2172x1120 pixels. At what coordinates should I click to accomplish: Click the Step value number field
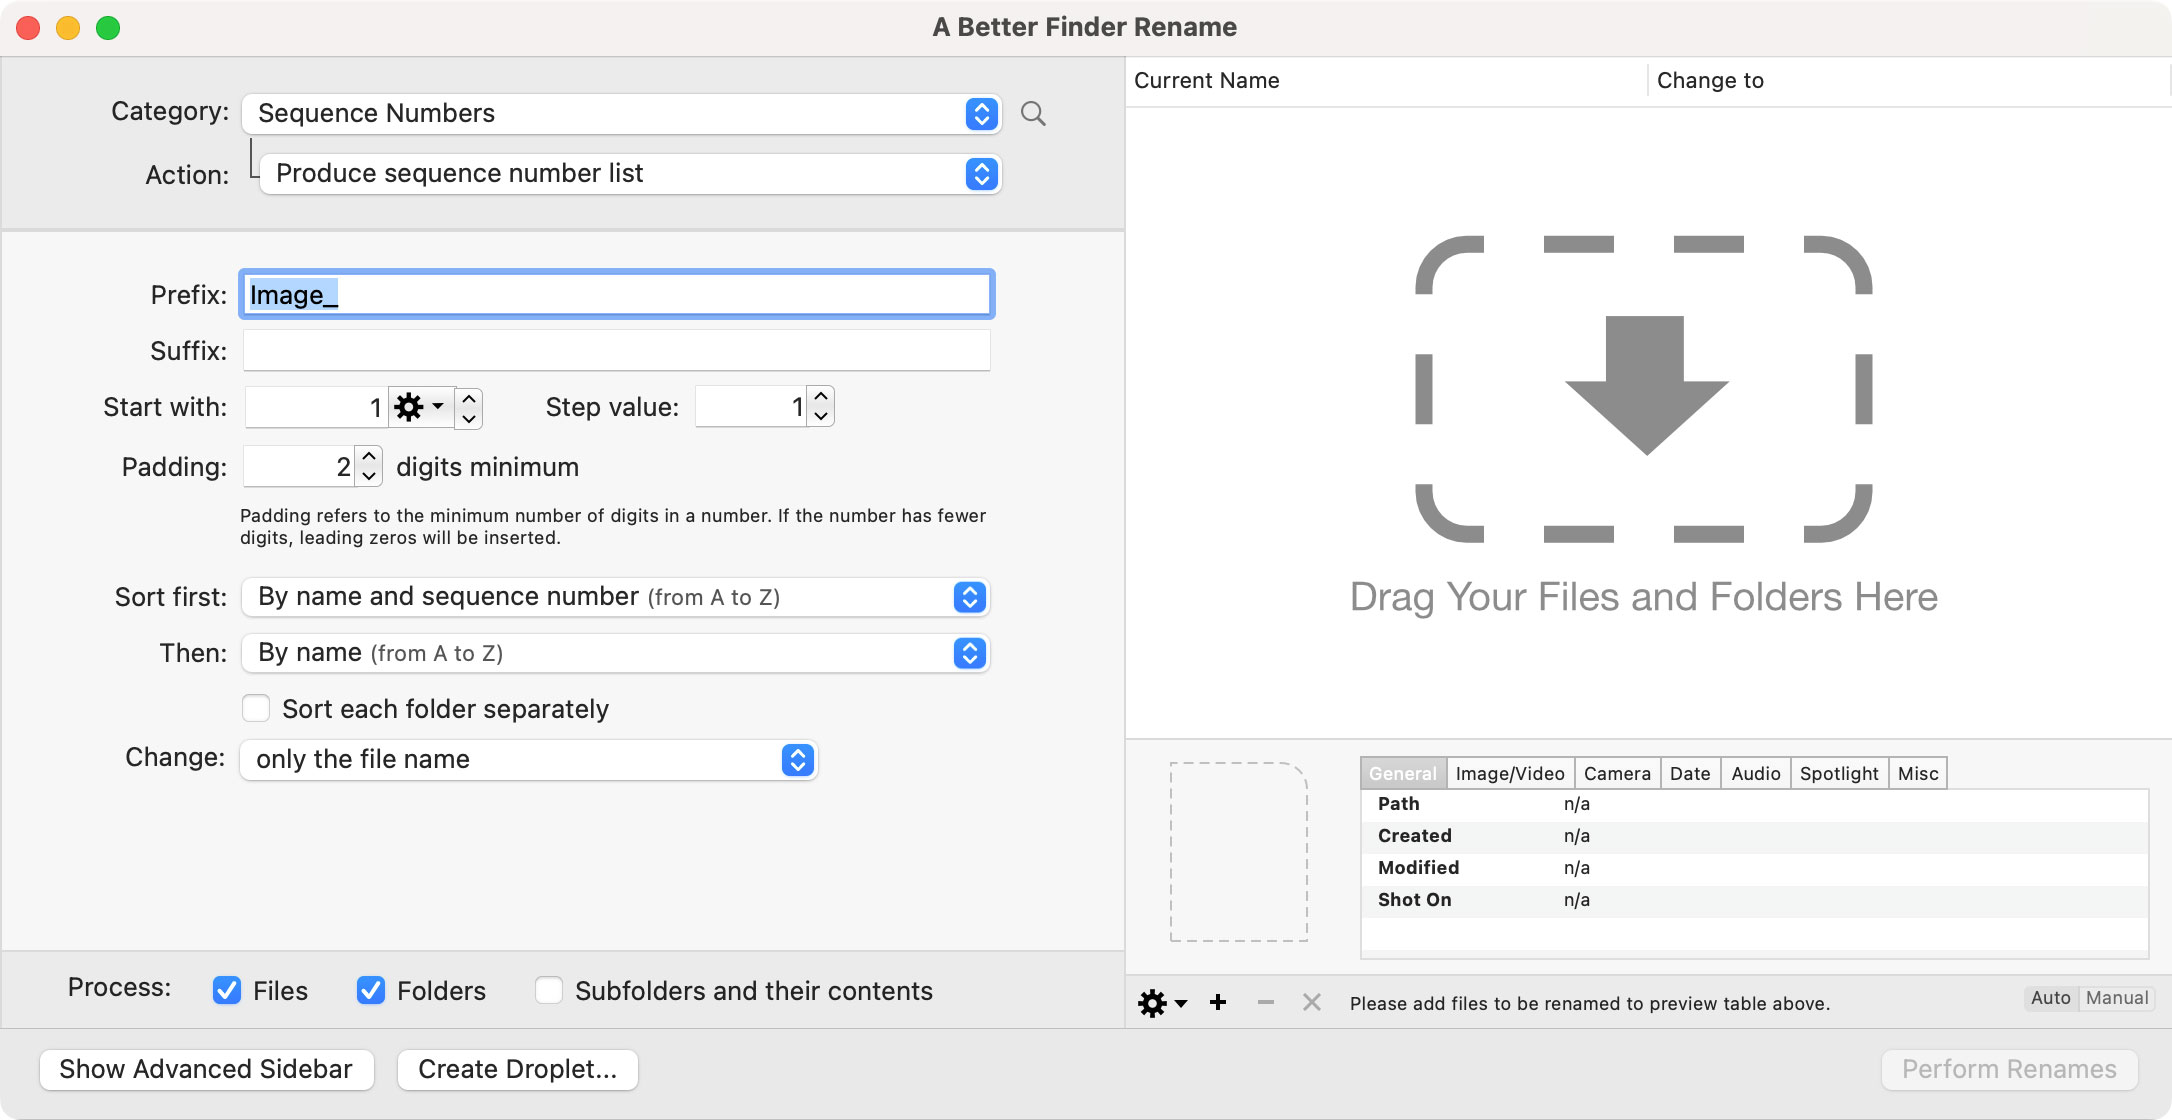751,406
